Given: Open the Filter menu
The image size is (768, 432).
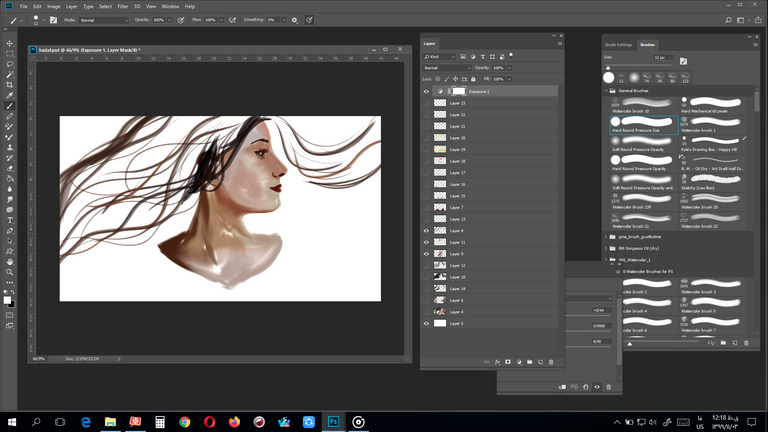Looking at the screenshot, I should (122, 6).
